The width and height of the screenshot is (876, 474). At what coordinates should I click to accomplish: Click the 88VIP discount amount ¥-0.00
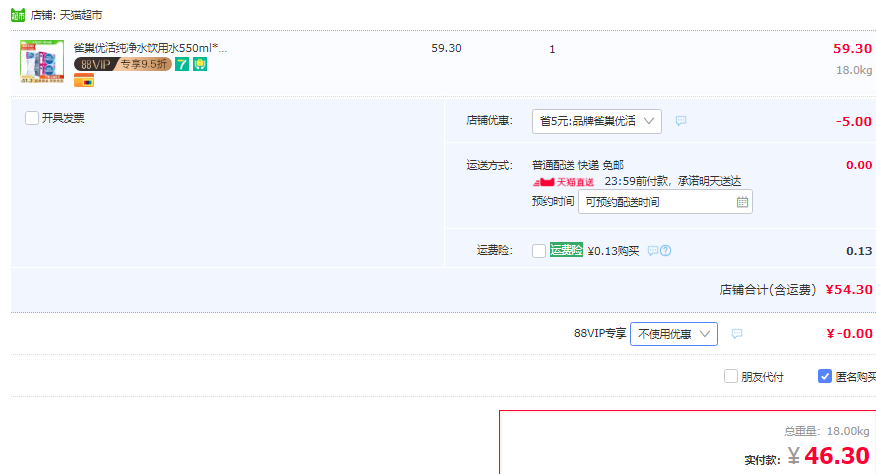click(849, 334)
